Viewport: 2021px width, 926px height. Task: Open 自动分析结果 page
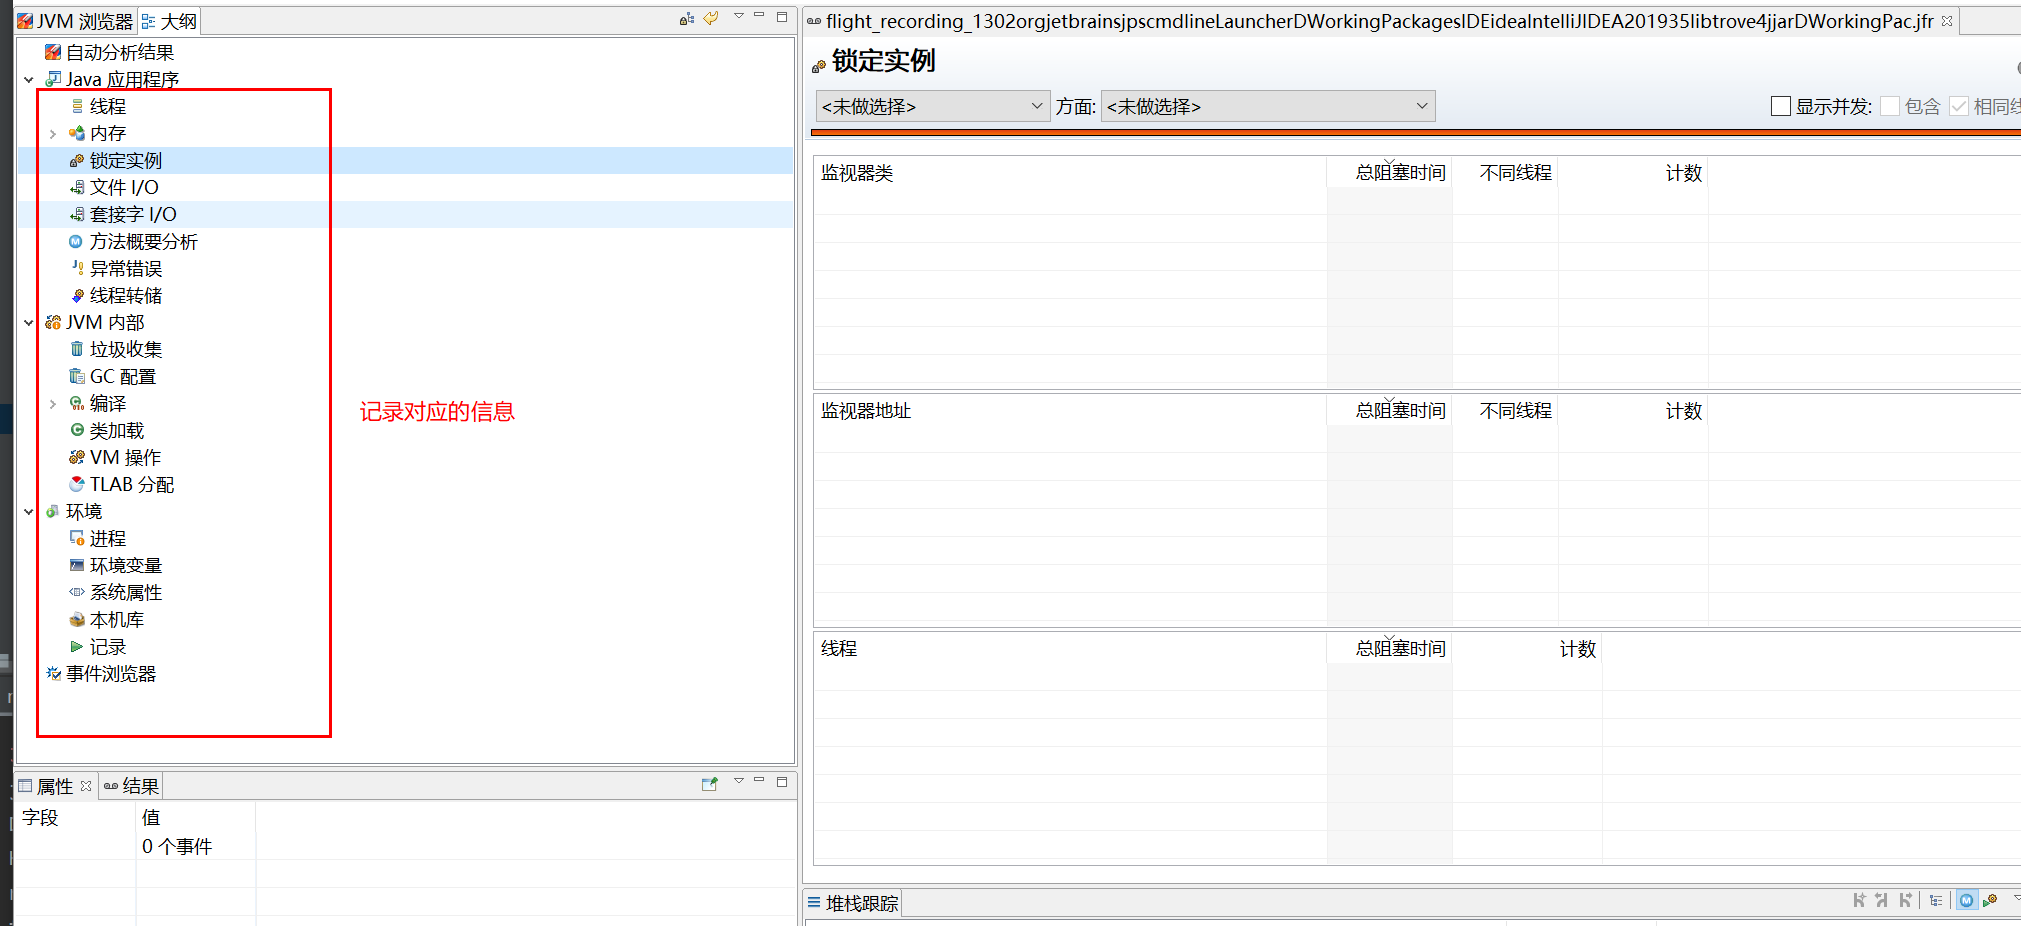[120, 52]
